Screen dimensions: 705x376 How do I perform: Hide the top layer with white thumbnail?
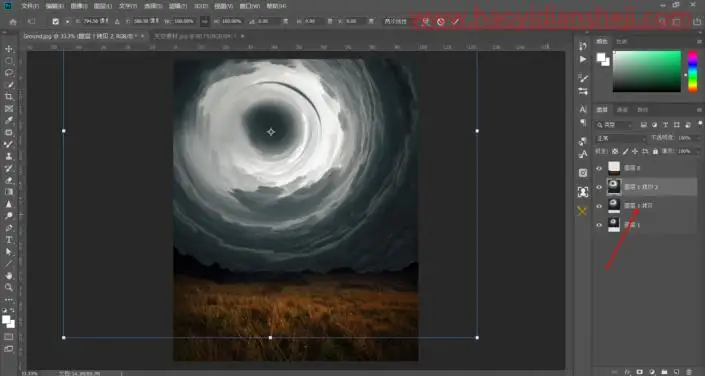[x=599, y=168]
